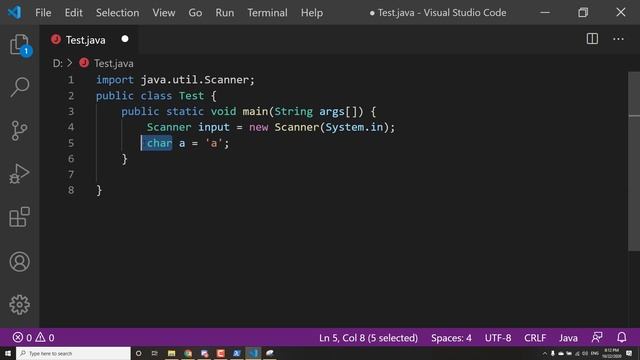The image size is (640, 360).
Task: Open Task View on the taskbar
Action: tap(155, 353)
